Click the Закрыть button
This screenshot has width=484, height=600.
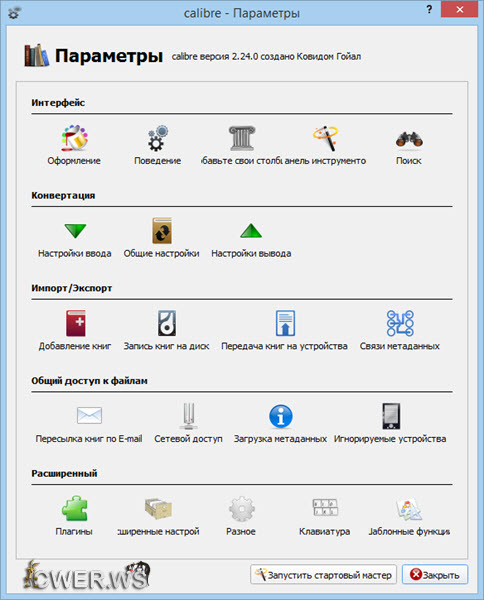(x=435, y=575)
